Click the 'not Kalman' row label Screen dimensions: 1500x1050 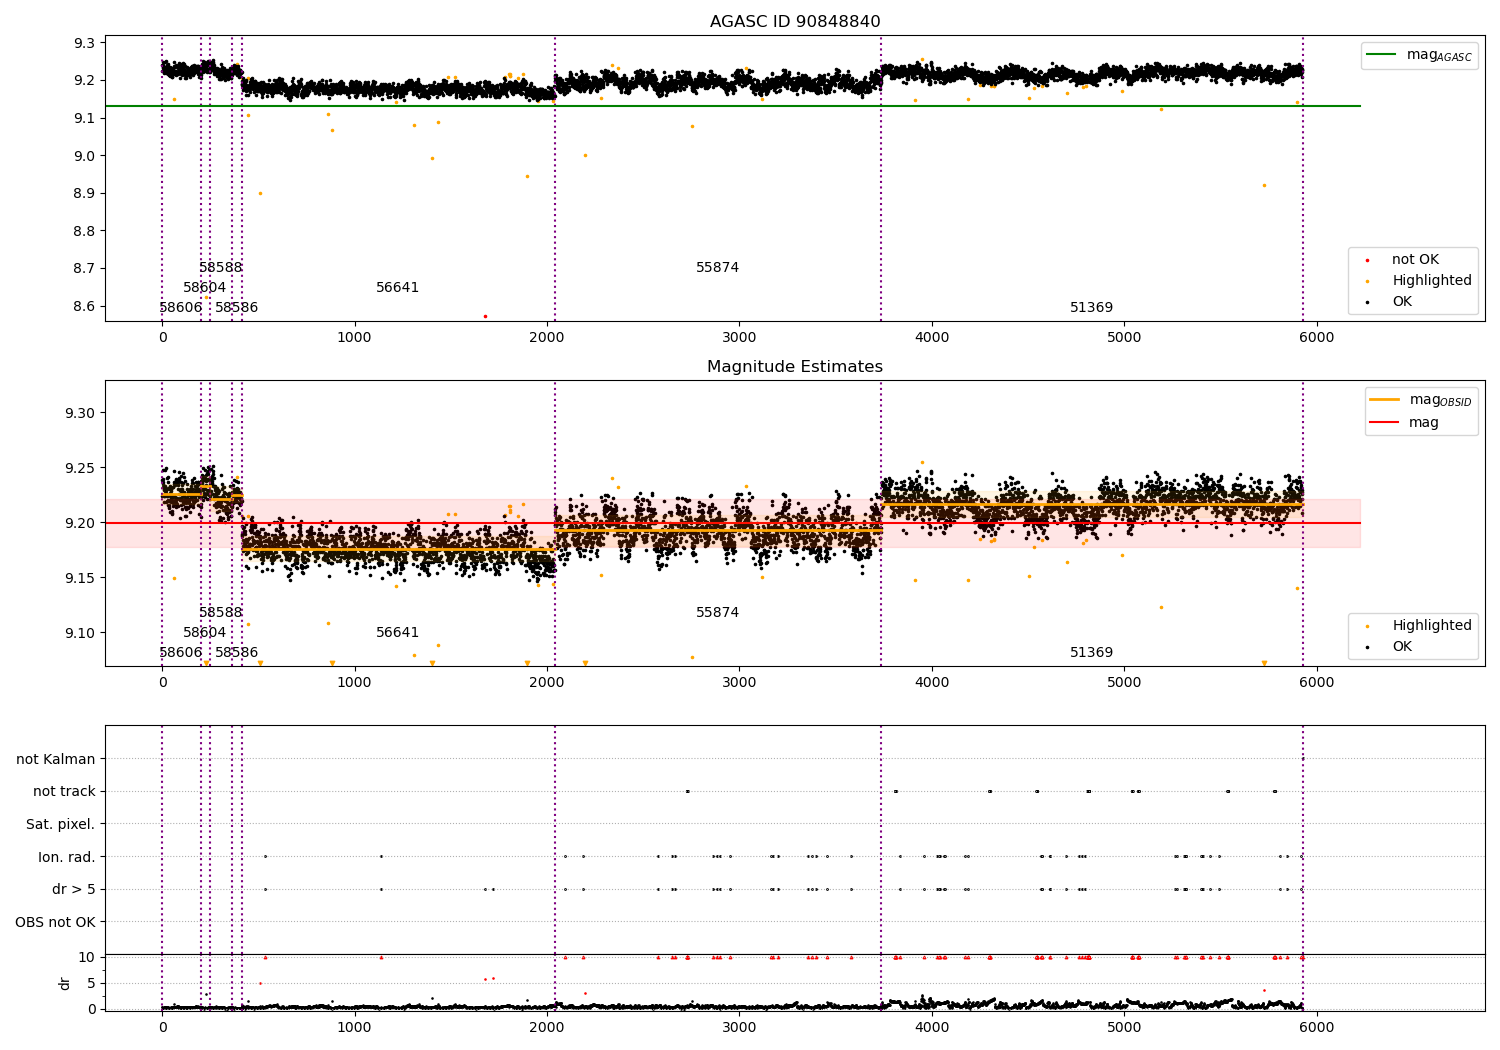tap(56, 759)
